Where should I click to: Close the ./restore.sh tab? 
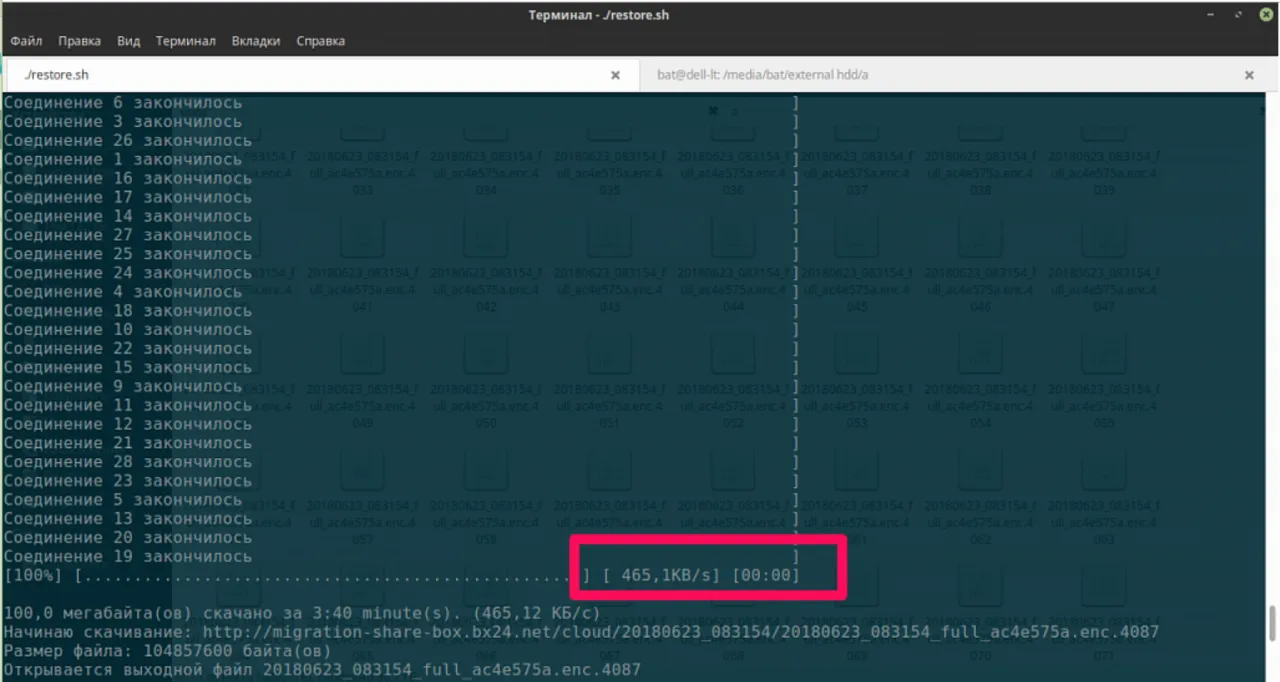click(x=615, y=75)
